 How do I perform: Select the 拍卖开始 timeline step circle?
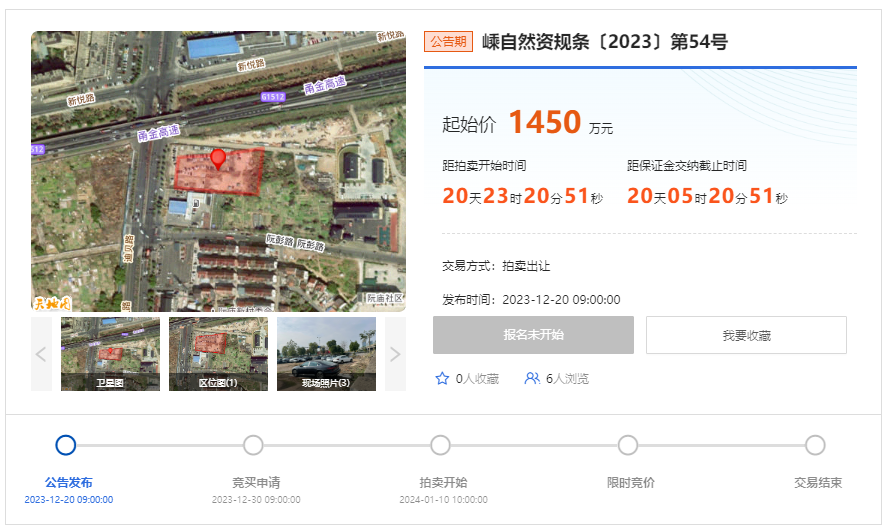(x=440, y=445)
